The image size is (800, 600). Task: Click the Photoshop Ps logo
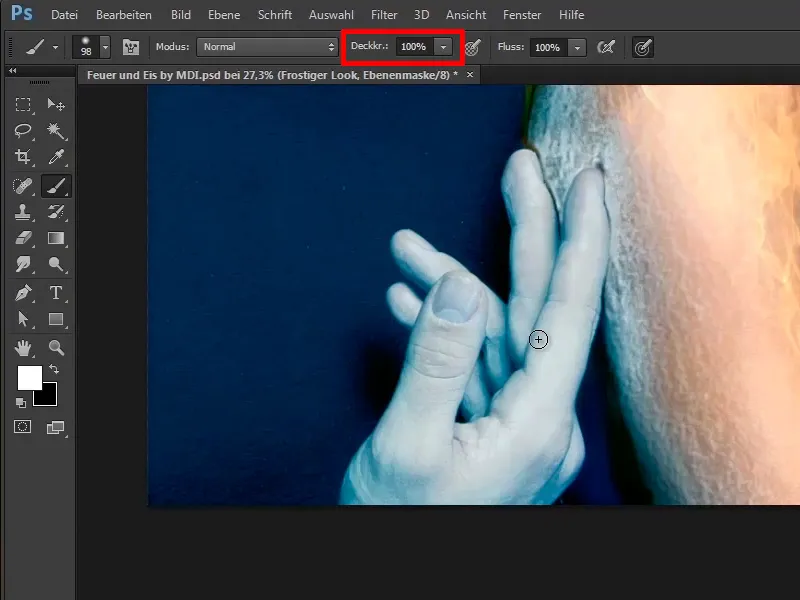(x=21, y=13)
